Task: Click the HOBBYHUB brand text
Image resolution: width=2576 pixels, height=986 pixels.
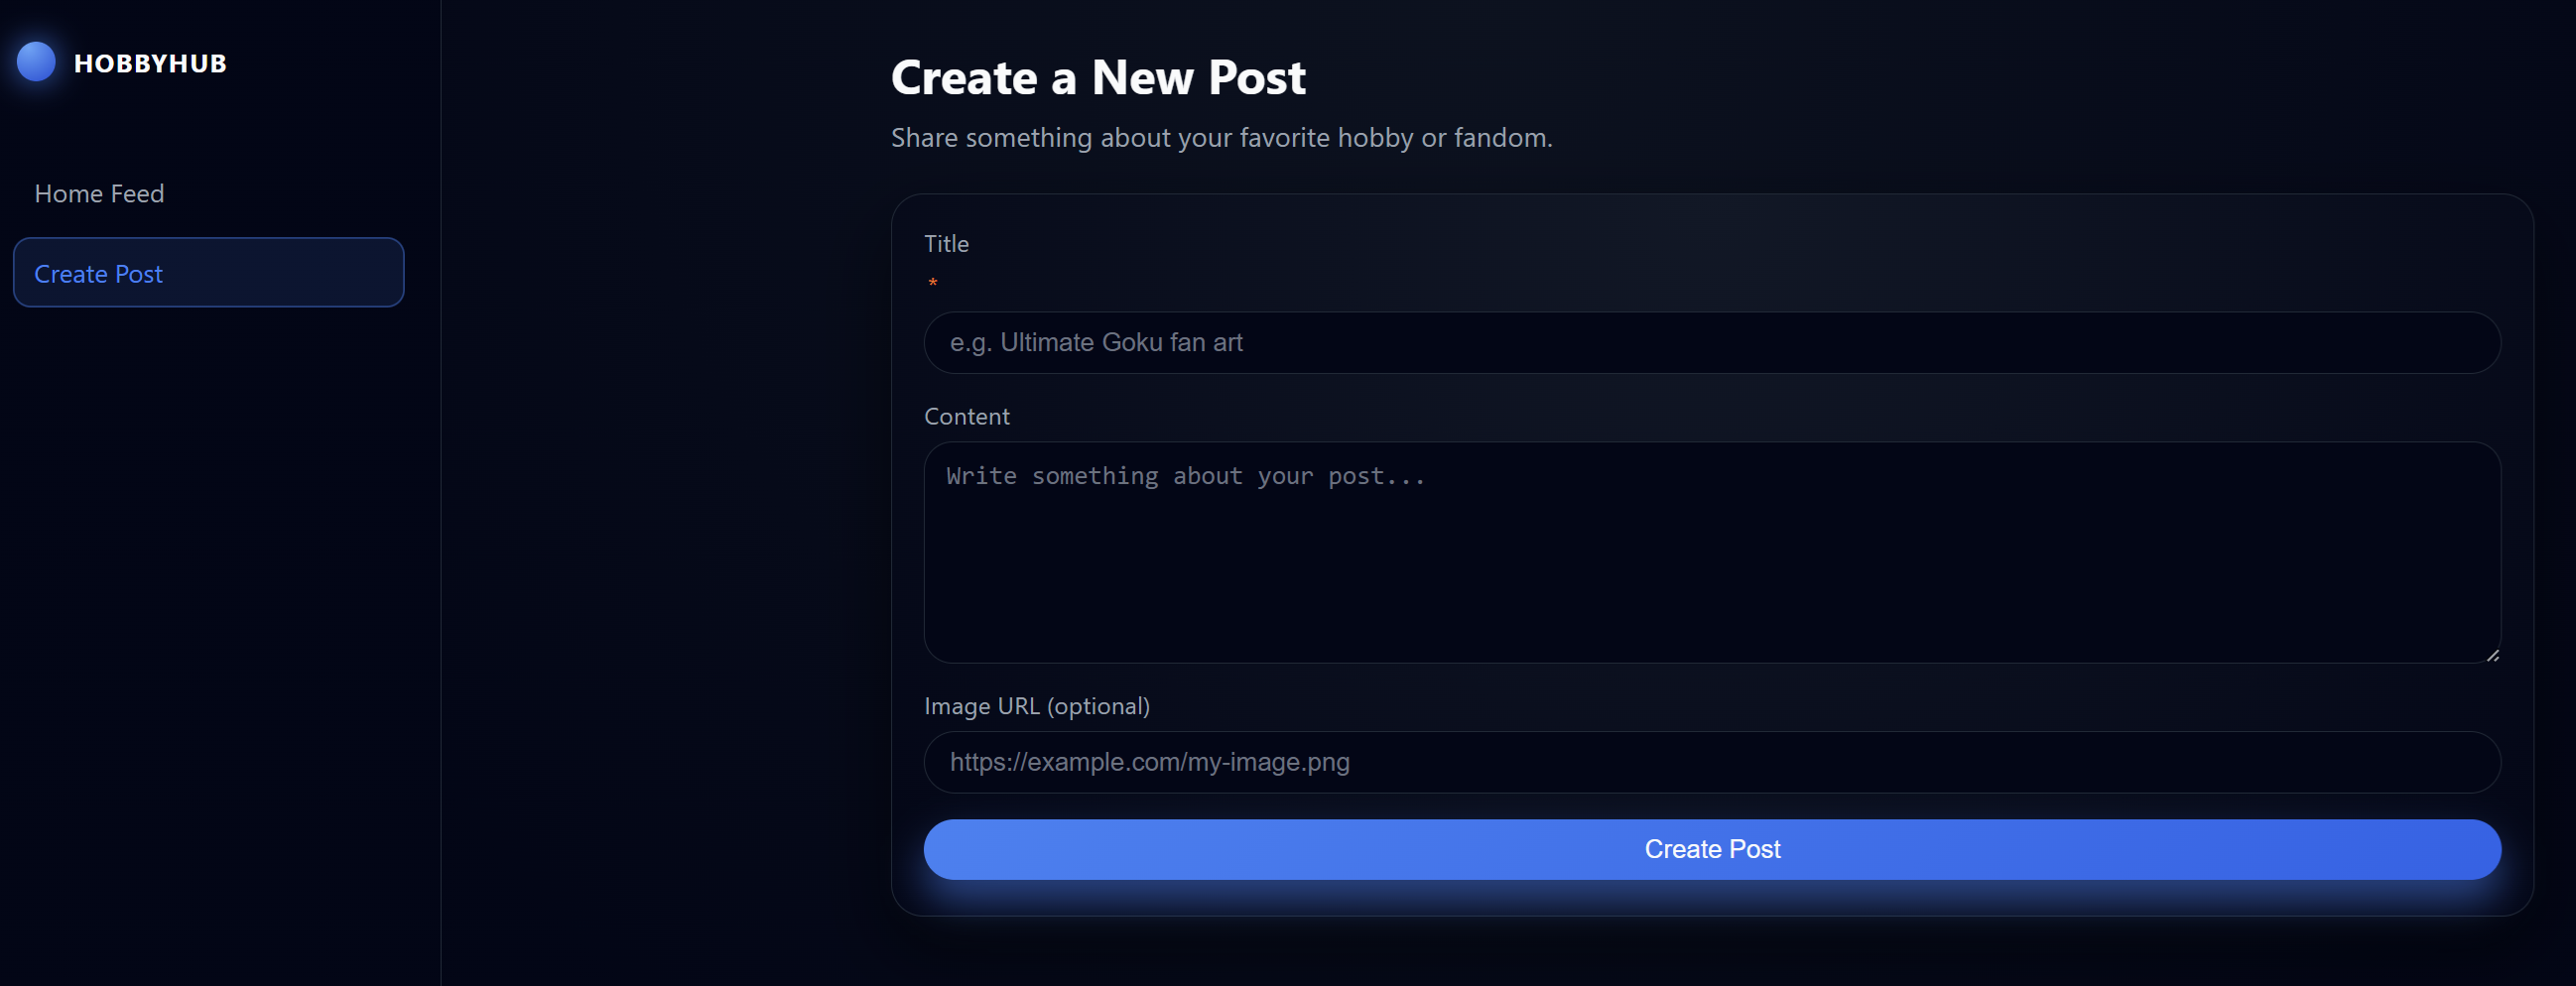Action: [150, 63]
